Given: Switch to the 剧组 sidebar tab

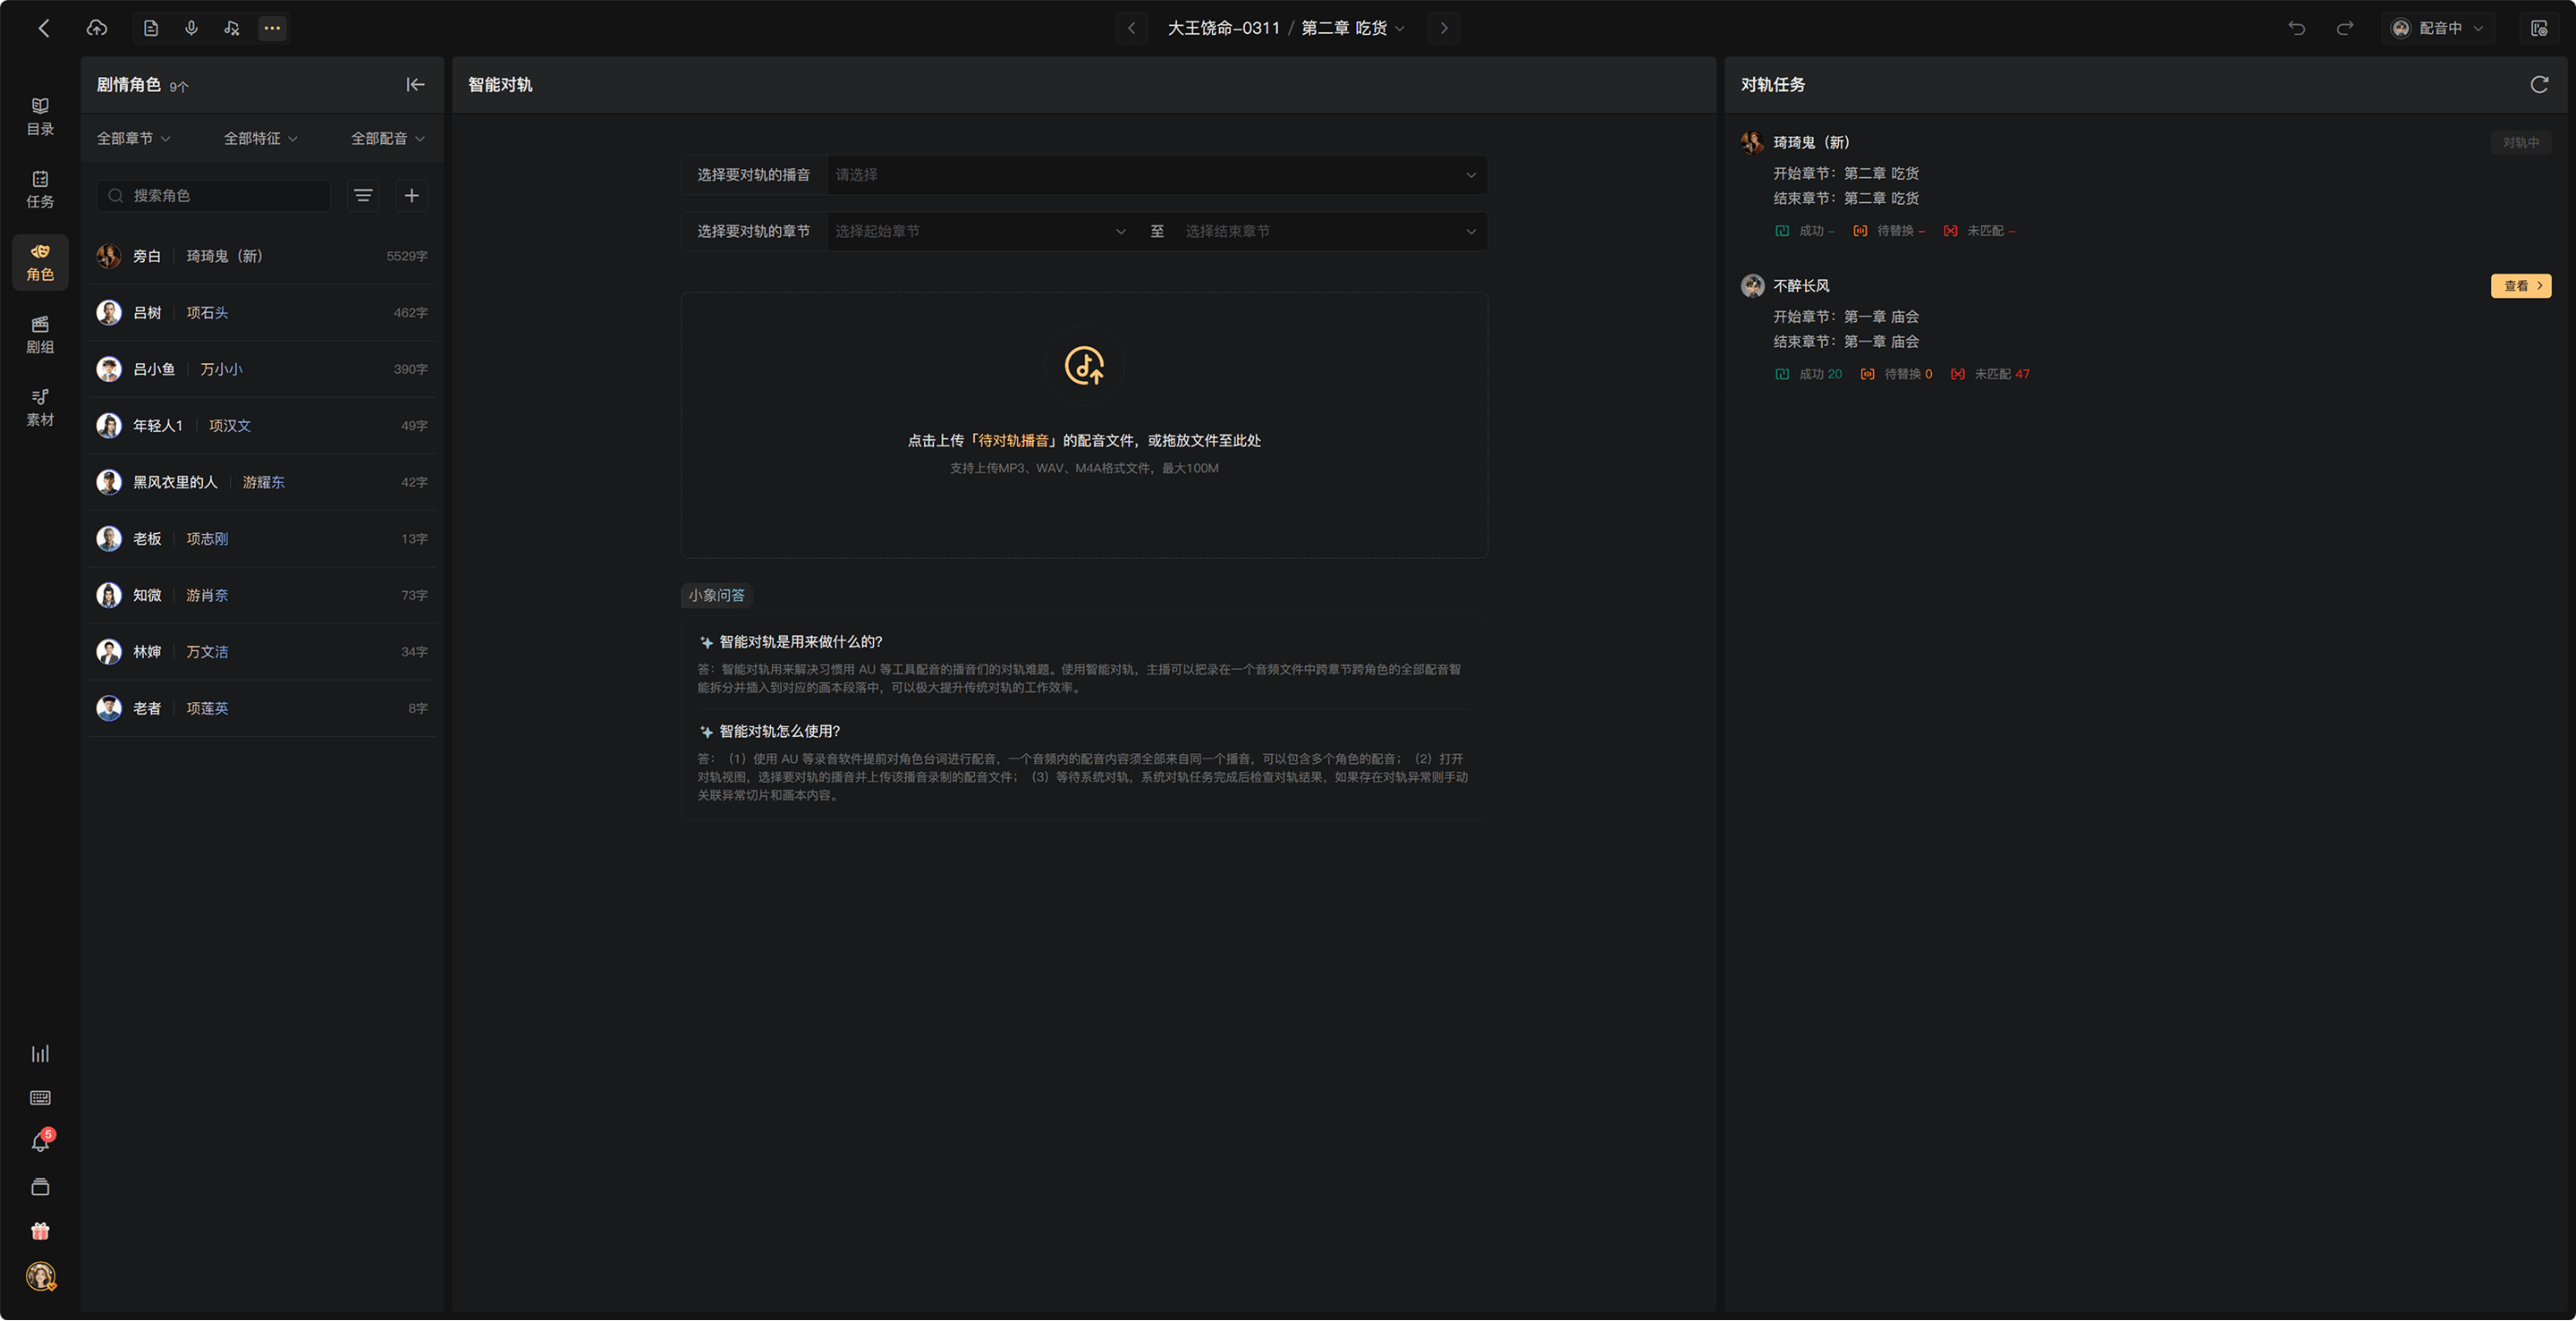Looking at the screenshot, I should [x=40, y=335].
